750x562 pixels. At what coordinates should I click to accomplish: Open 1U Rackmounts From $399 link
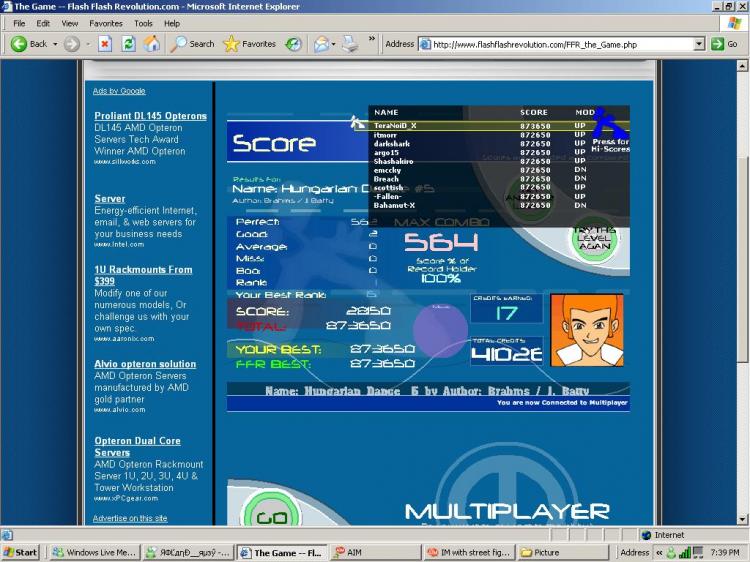tap(143, 275)
